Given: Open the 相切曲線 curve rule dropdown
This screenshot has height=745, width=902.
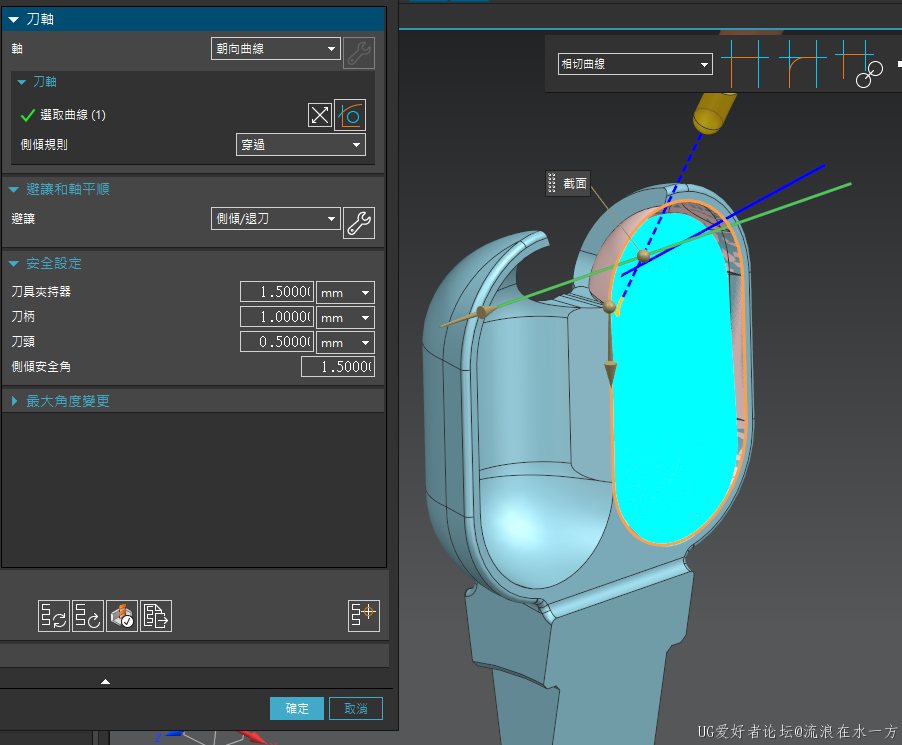Looking at the screenshot, I should (x=635, y=64).
